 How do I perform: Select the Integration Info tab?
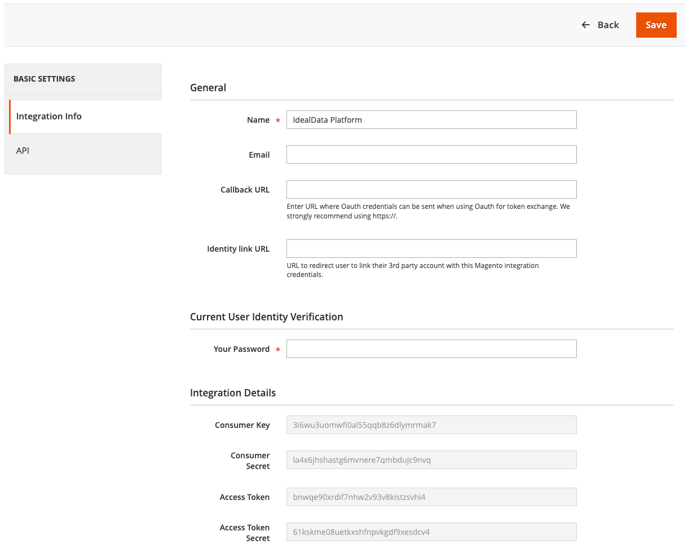coord(85,116)
